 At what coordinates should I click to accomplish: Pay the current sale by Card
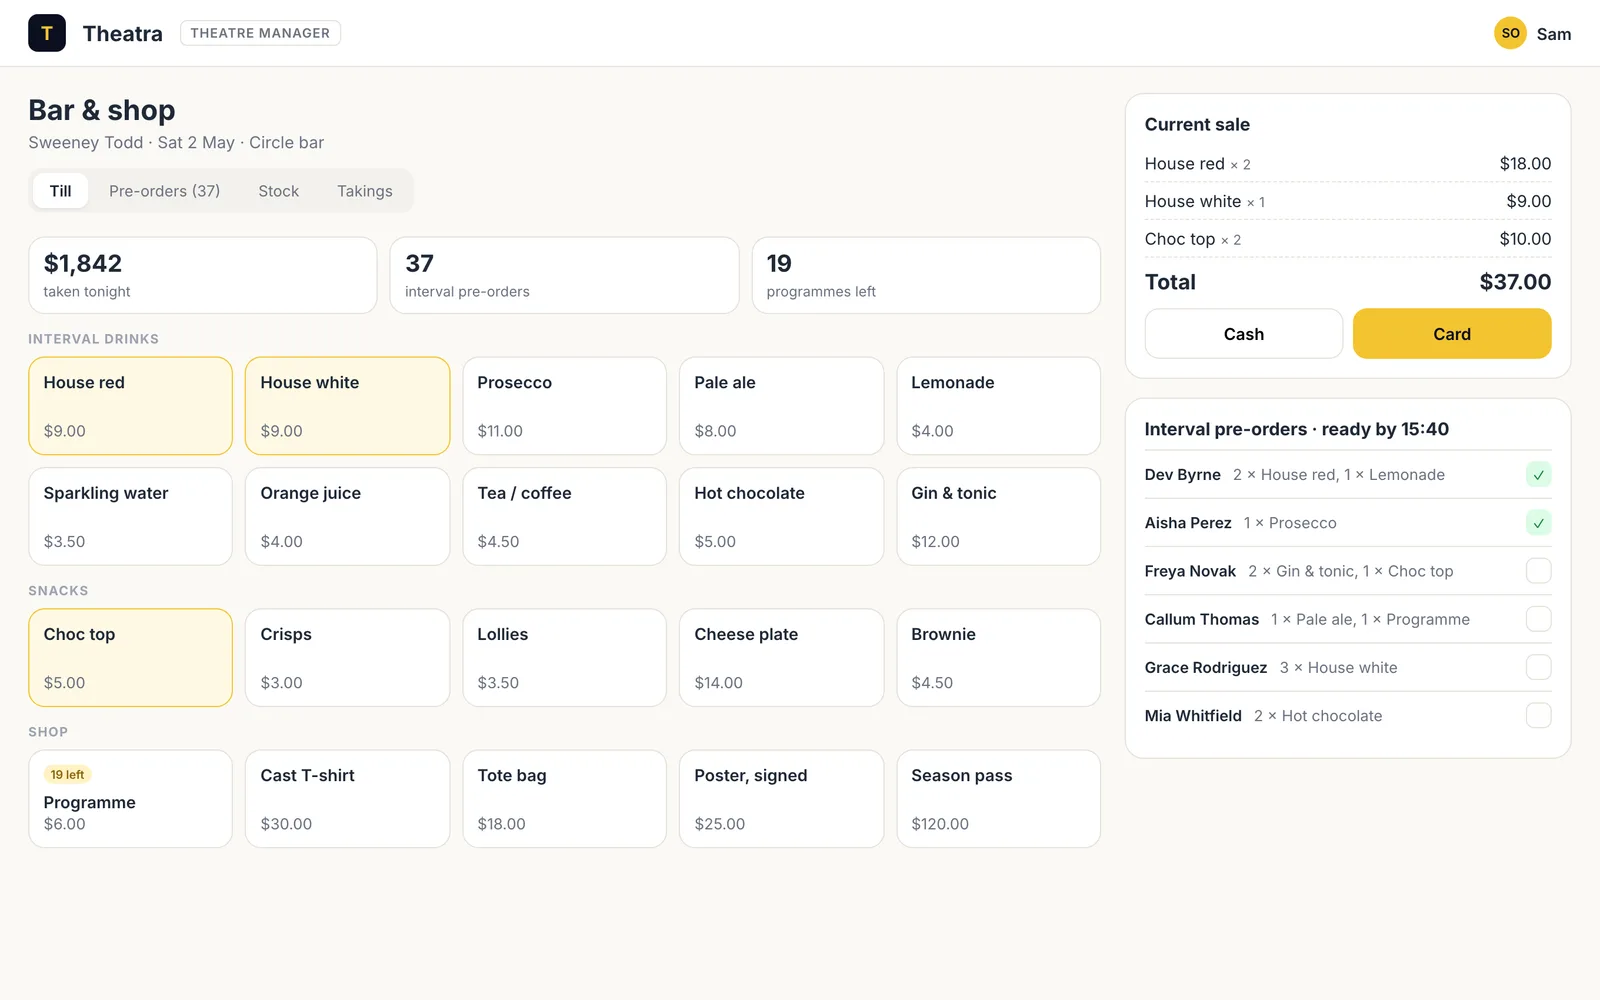1452,334
